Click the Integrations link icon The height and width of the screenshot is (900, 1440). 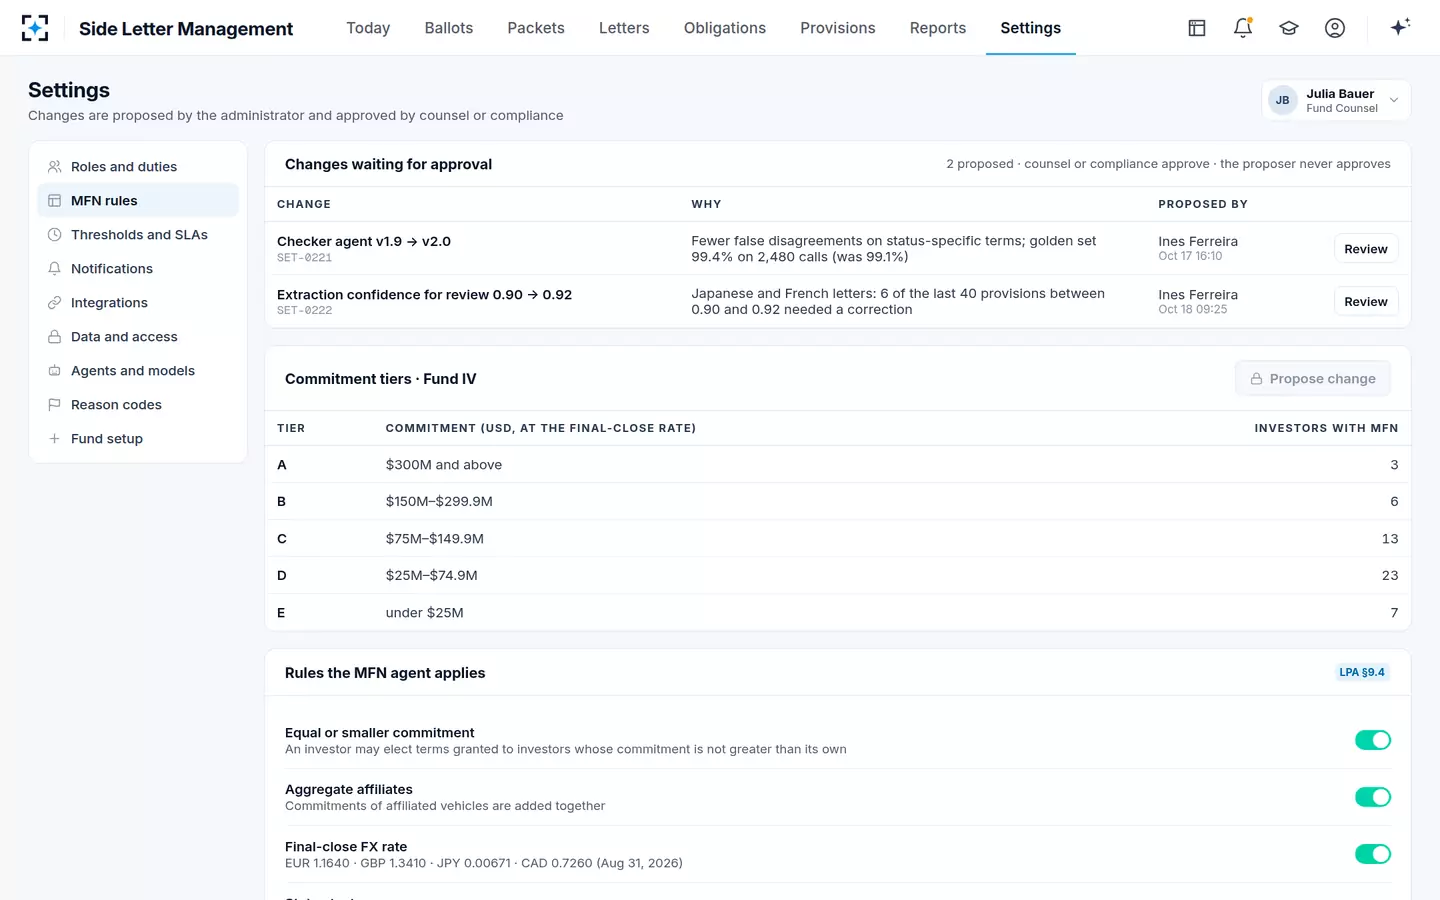[x=55, y=303]
